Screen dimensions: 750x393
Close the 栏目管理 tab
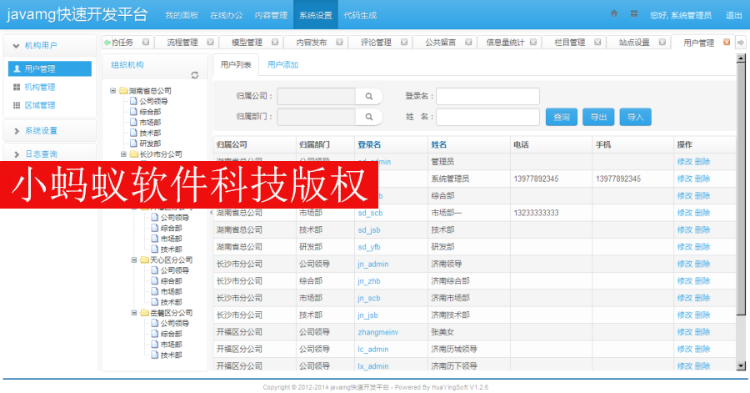tap(597, 42)
